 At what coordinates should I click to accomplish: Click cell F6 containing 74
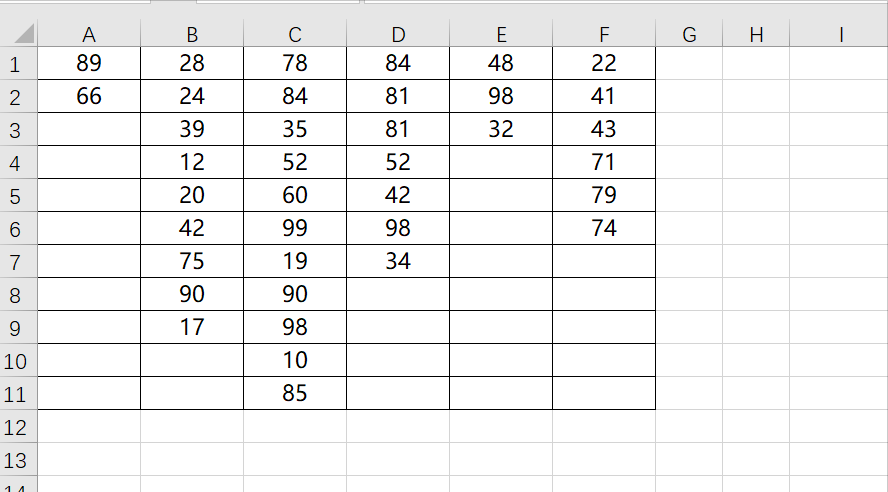point(604,228)
